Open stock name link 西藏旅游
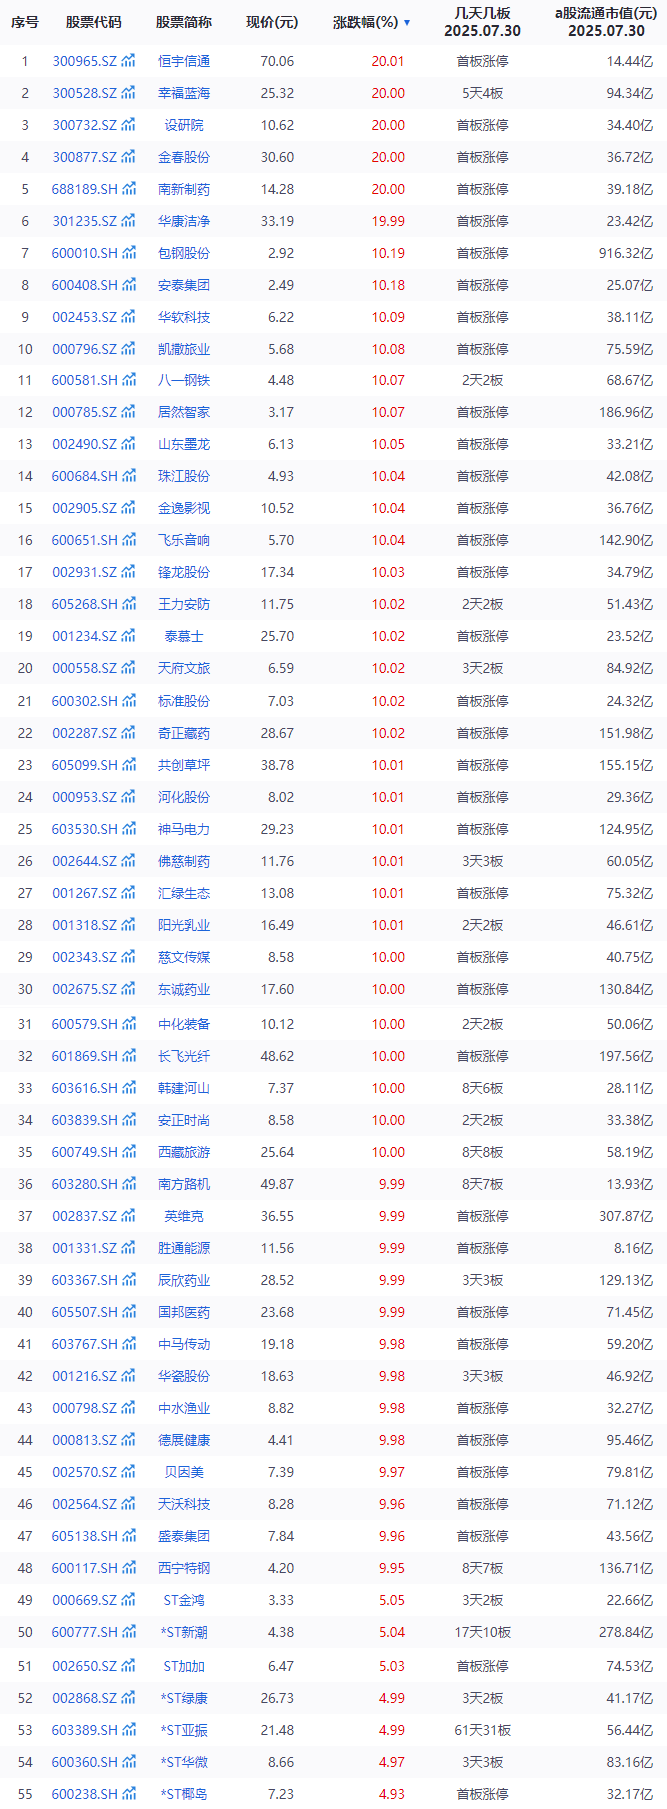The height and width of the screenshot is (1809, 667). (184, 1152)
